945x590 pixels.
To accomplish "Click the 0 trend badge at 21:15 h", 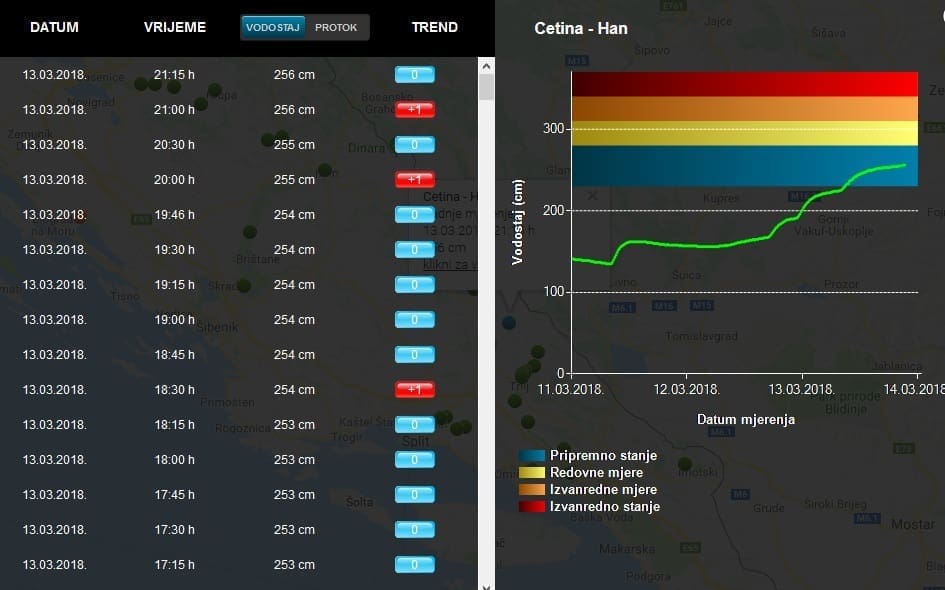I will click(414, 75).
